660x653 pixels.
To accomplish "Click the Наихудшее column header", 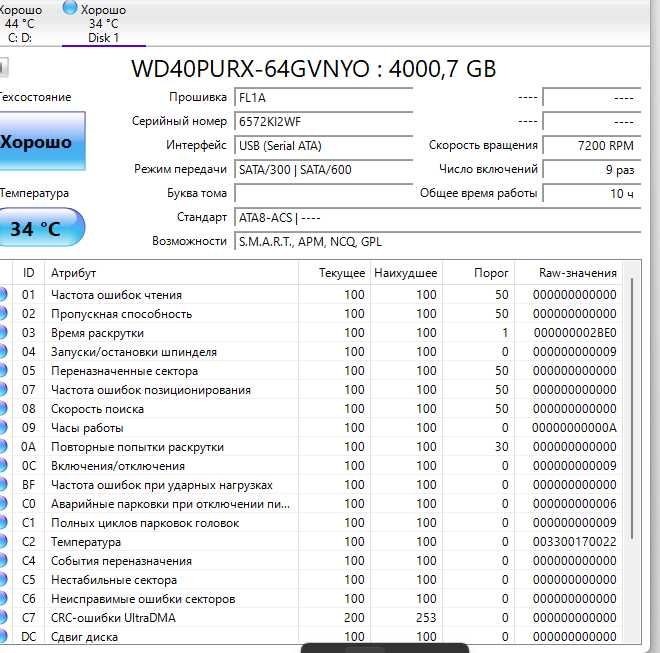I will (406, 273).
